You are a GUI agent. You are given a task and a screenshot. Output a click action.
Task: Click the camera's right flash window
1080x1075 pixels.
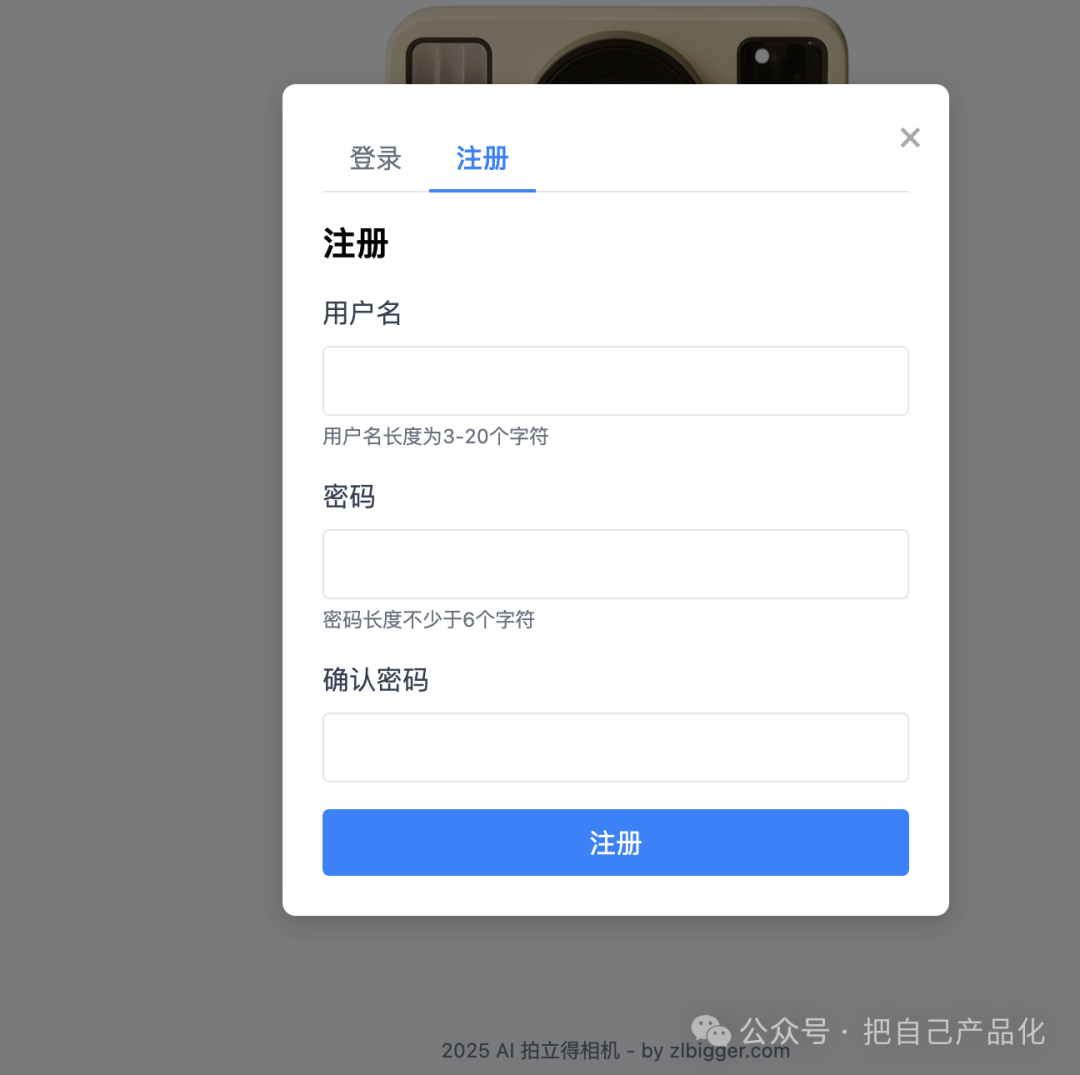pos(782,62)
